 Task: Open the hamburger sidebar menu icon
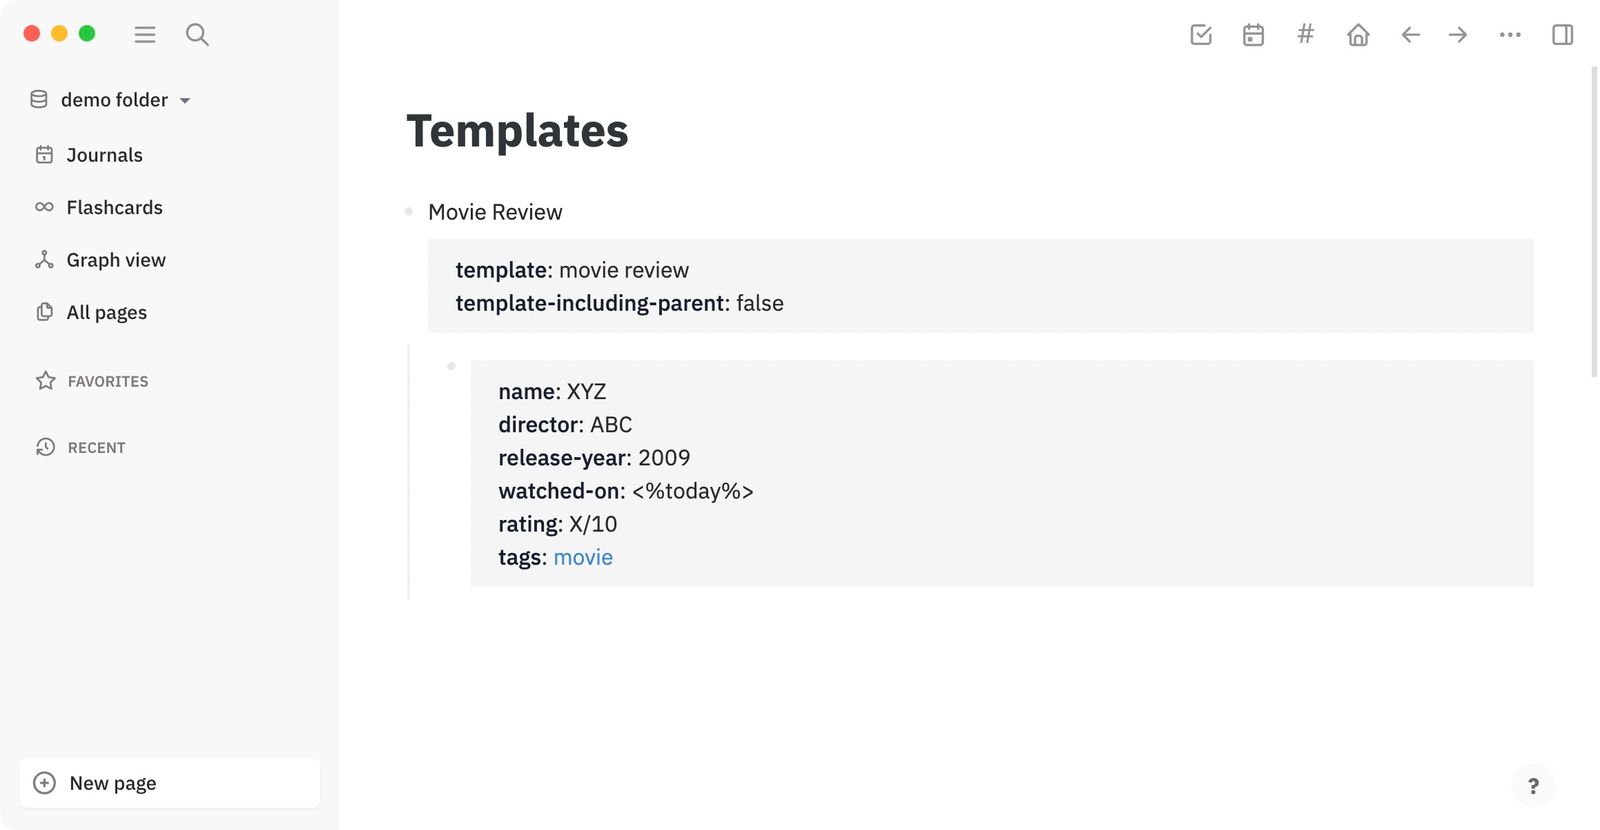coord(145,34)
